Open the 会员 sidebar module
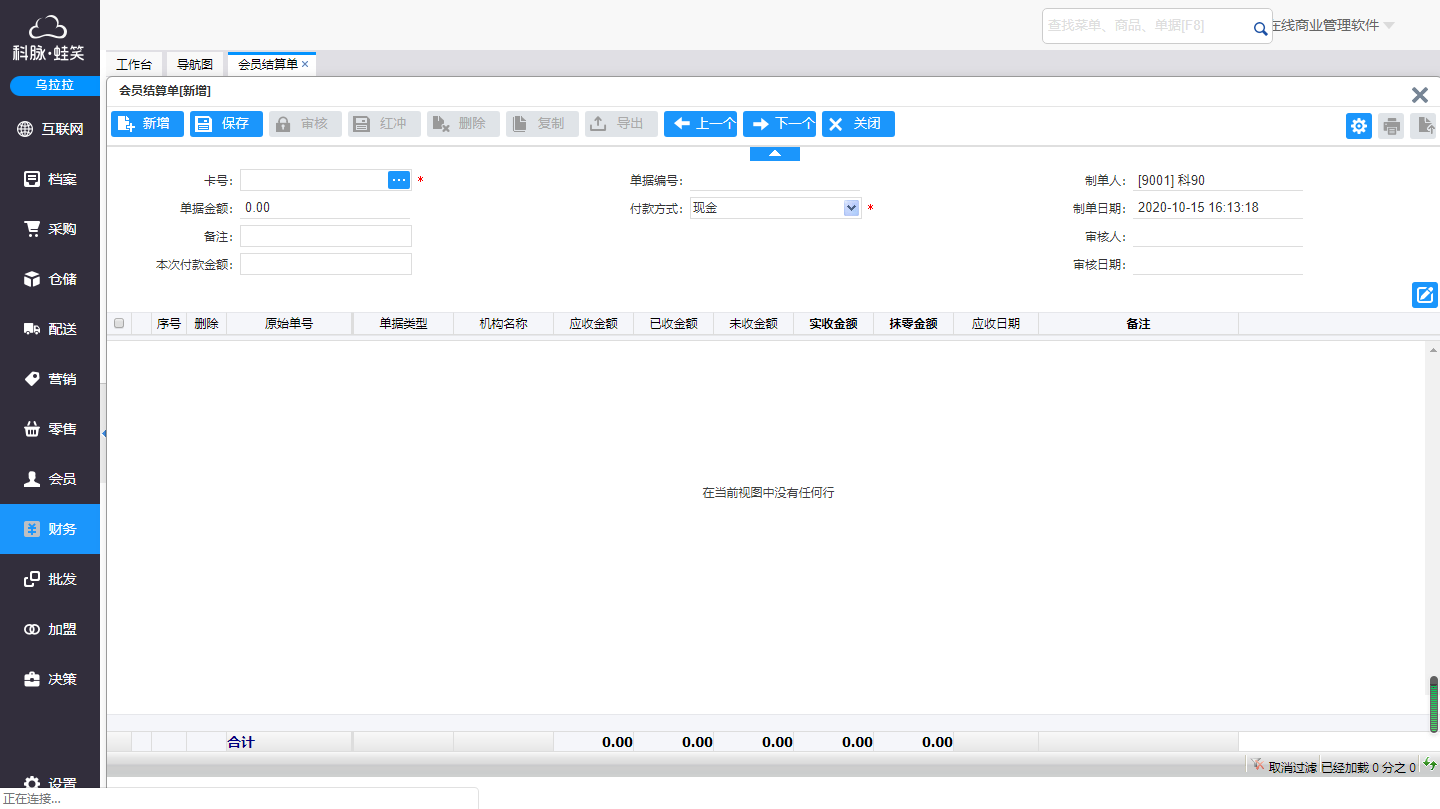This screenshot has height=809, width=1440. click(x=50, y=479)
